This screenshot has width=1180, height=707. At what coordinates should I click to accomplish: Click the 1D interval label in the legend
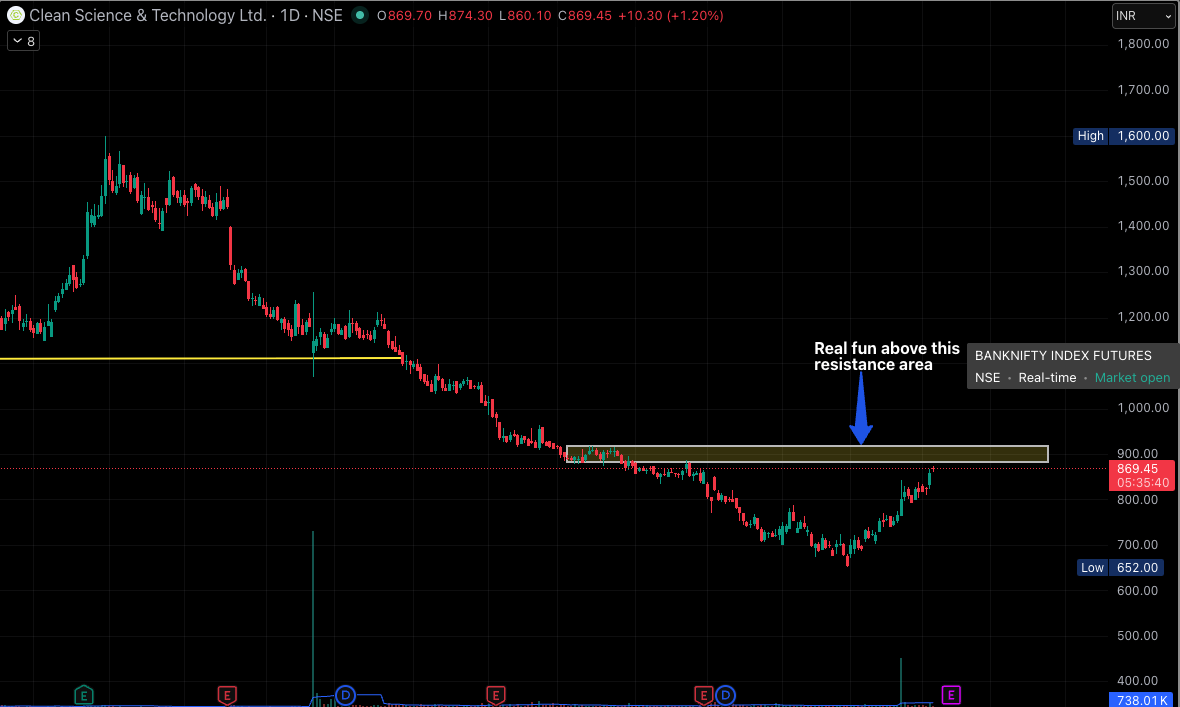point(290,15)
